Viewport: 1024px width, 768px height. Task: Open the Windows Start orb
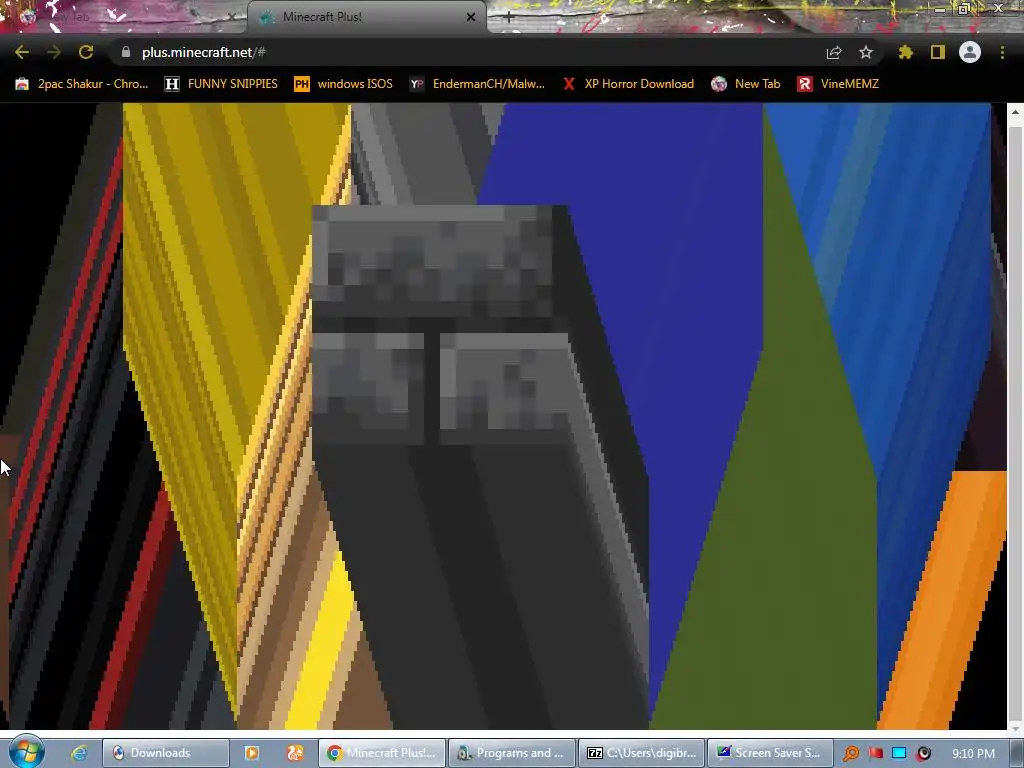click(x=26, y=752)
